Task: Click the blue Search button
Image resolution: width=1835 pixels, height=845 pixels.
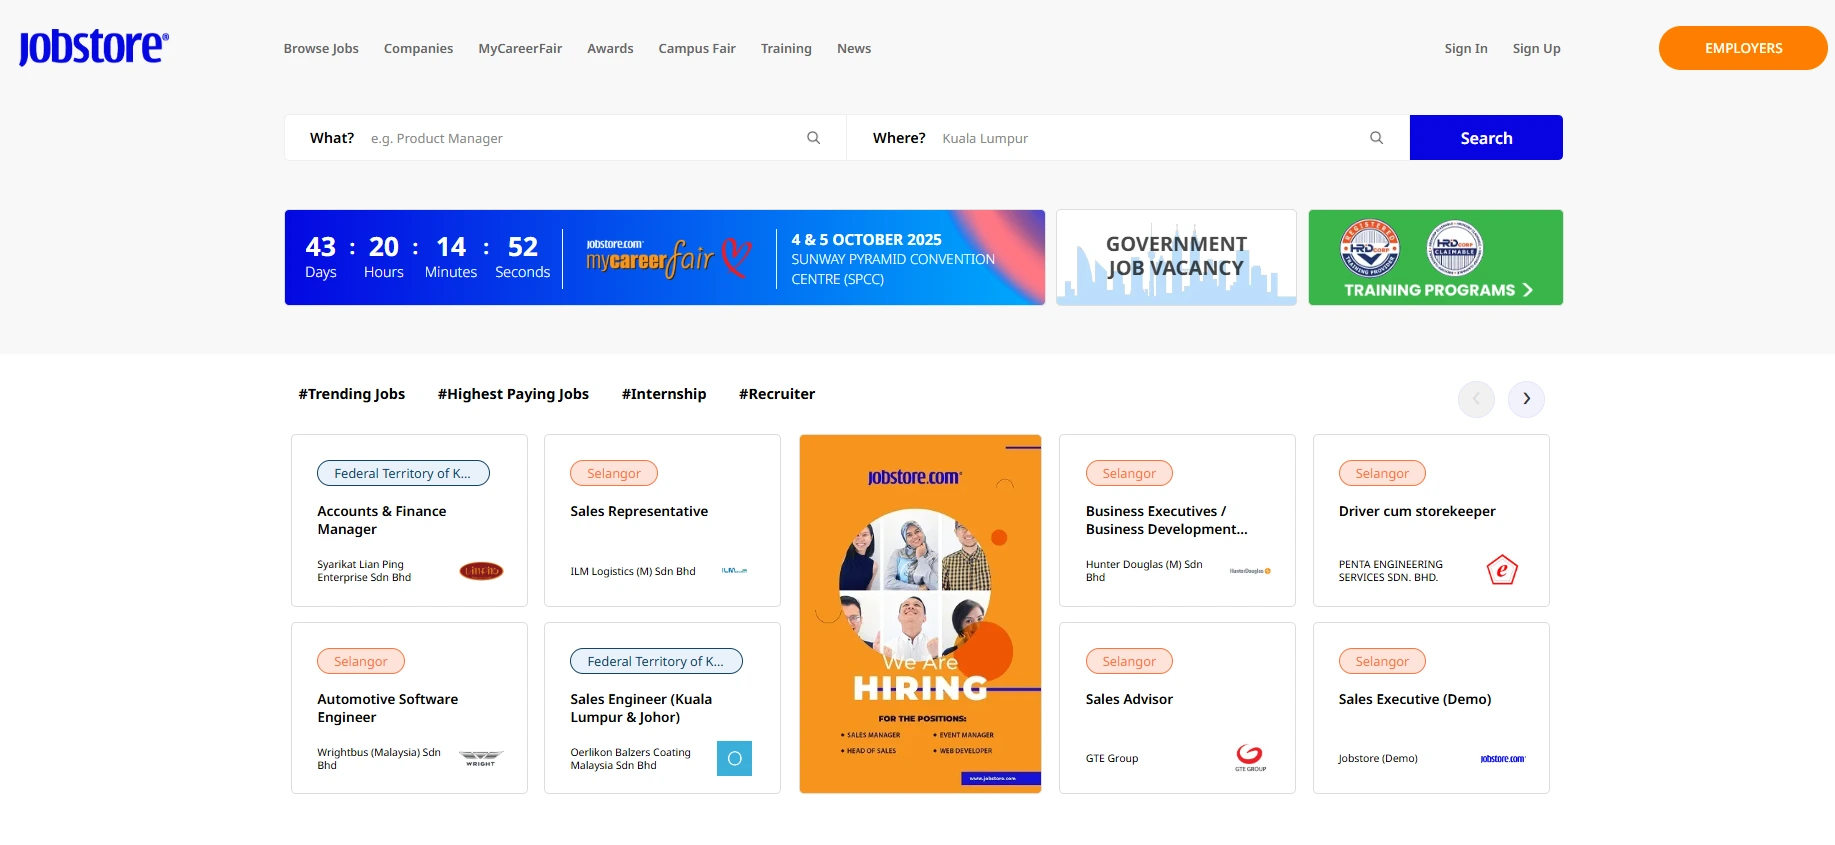Action: click(1486, 138)
